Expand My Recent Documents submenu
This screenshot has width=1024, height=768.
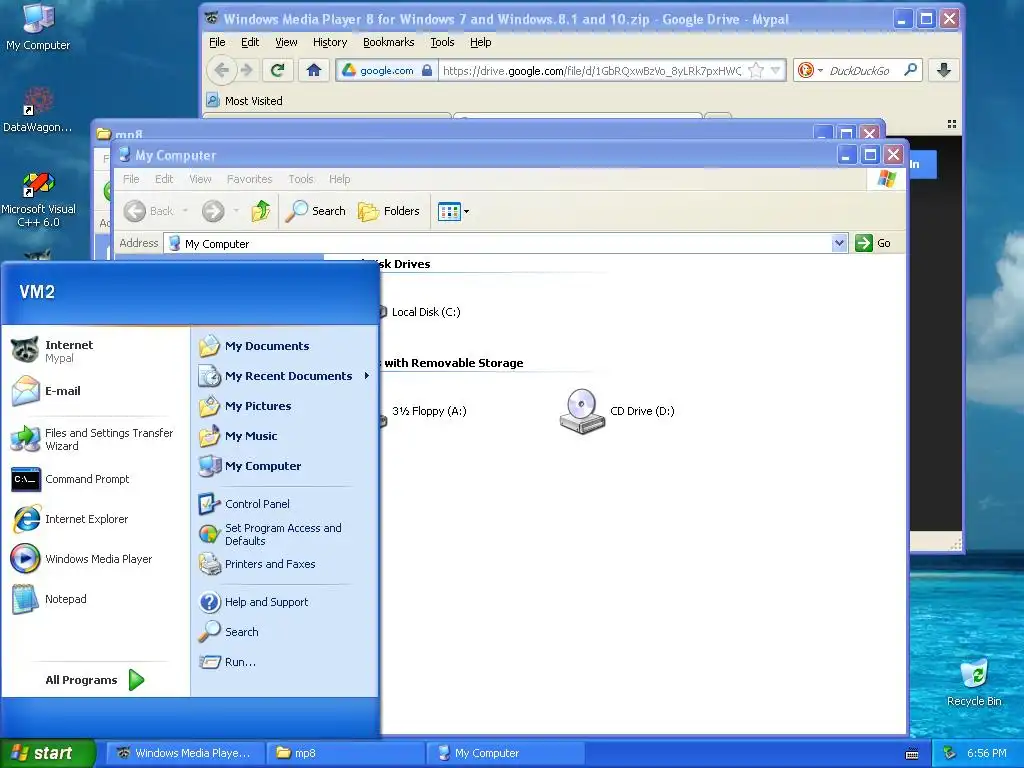[285, 376]
